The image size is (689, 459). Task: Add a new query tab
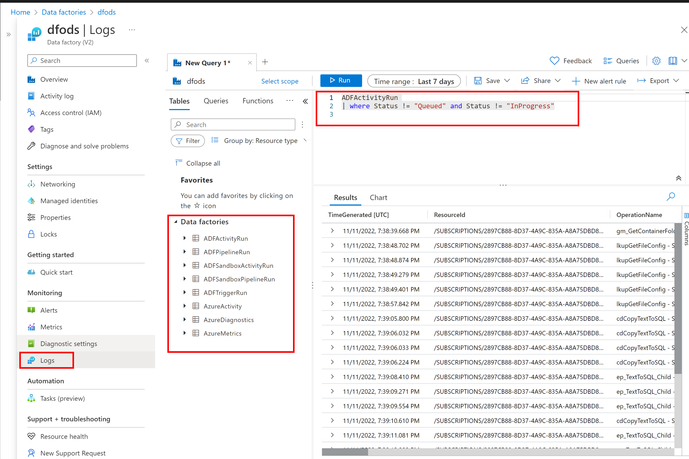click(265, 62)
